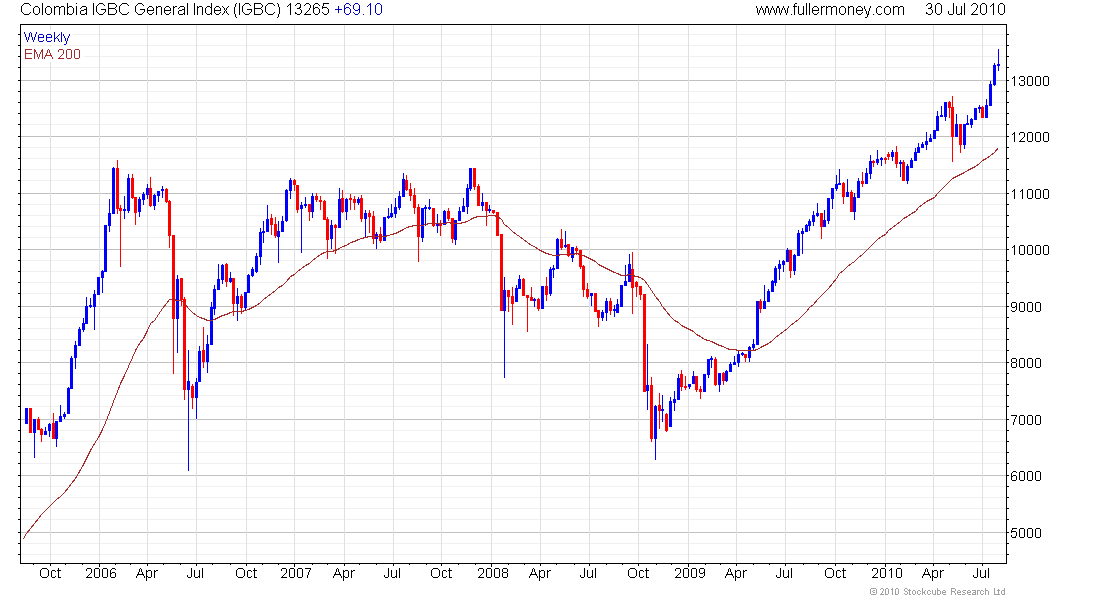Click the 2007 x-axis label
1100x600 pixels.
pos(296,573)
